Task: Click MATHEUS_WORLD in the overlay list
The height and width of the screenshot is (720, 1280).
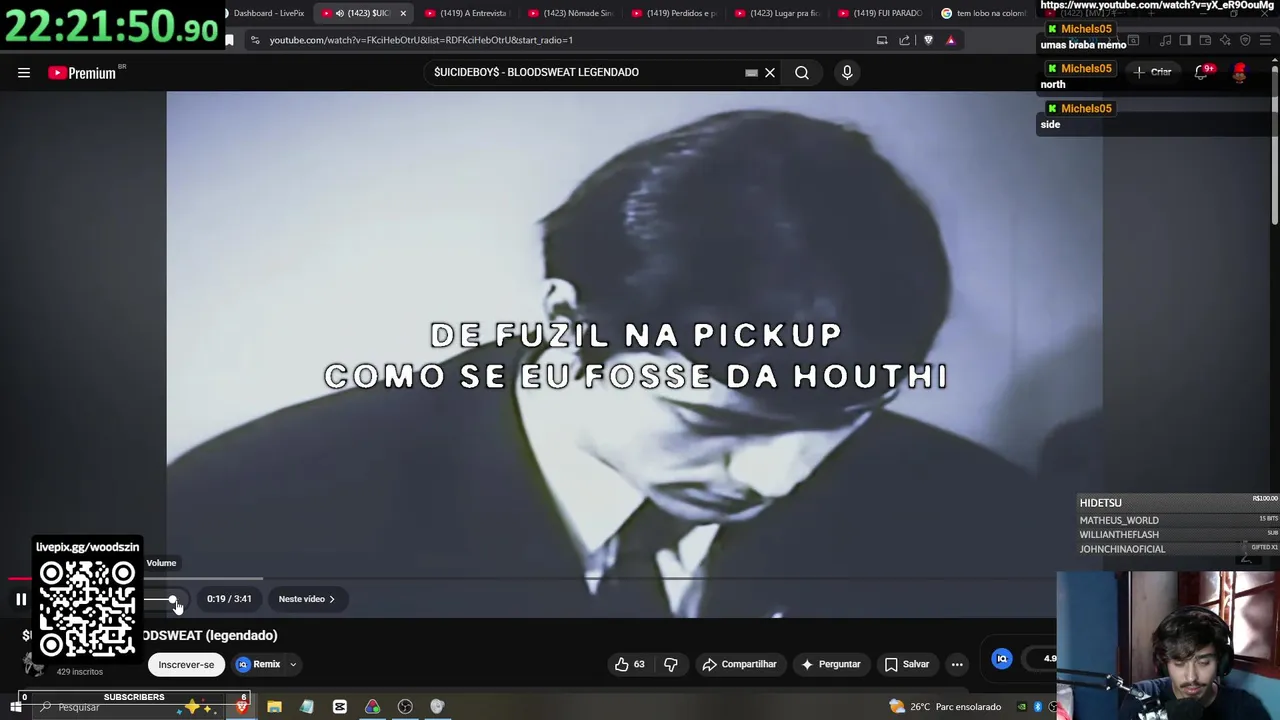Action: (1119, 520)
